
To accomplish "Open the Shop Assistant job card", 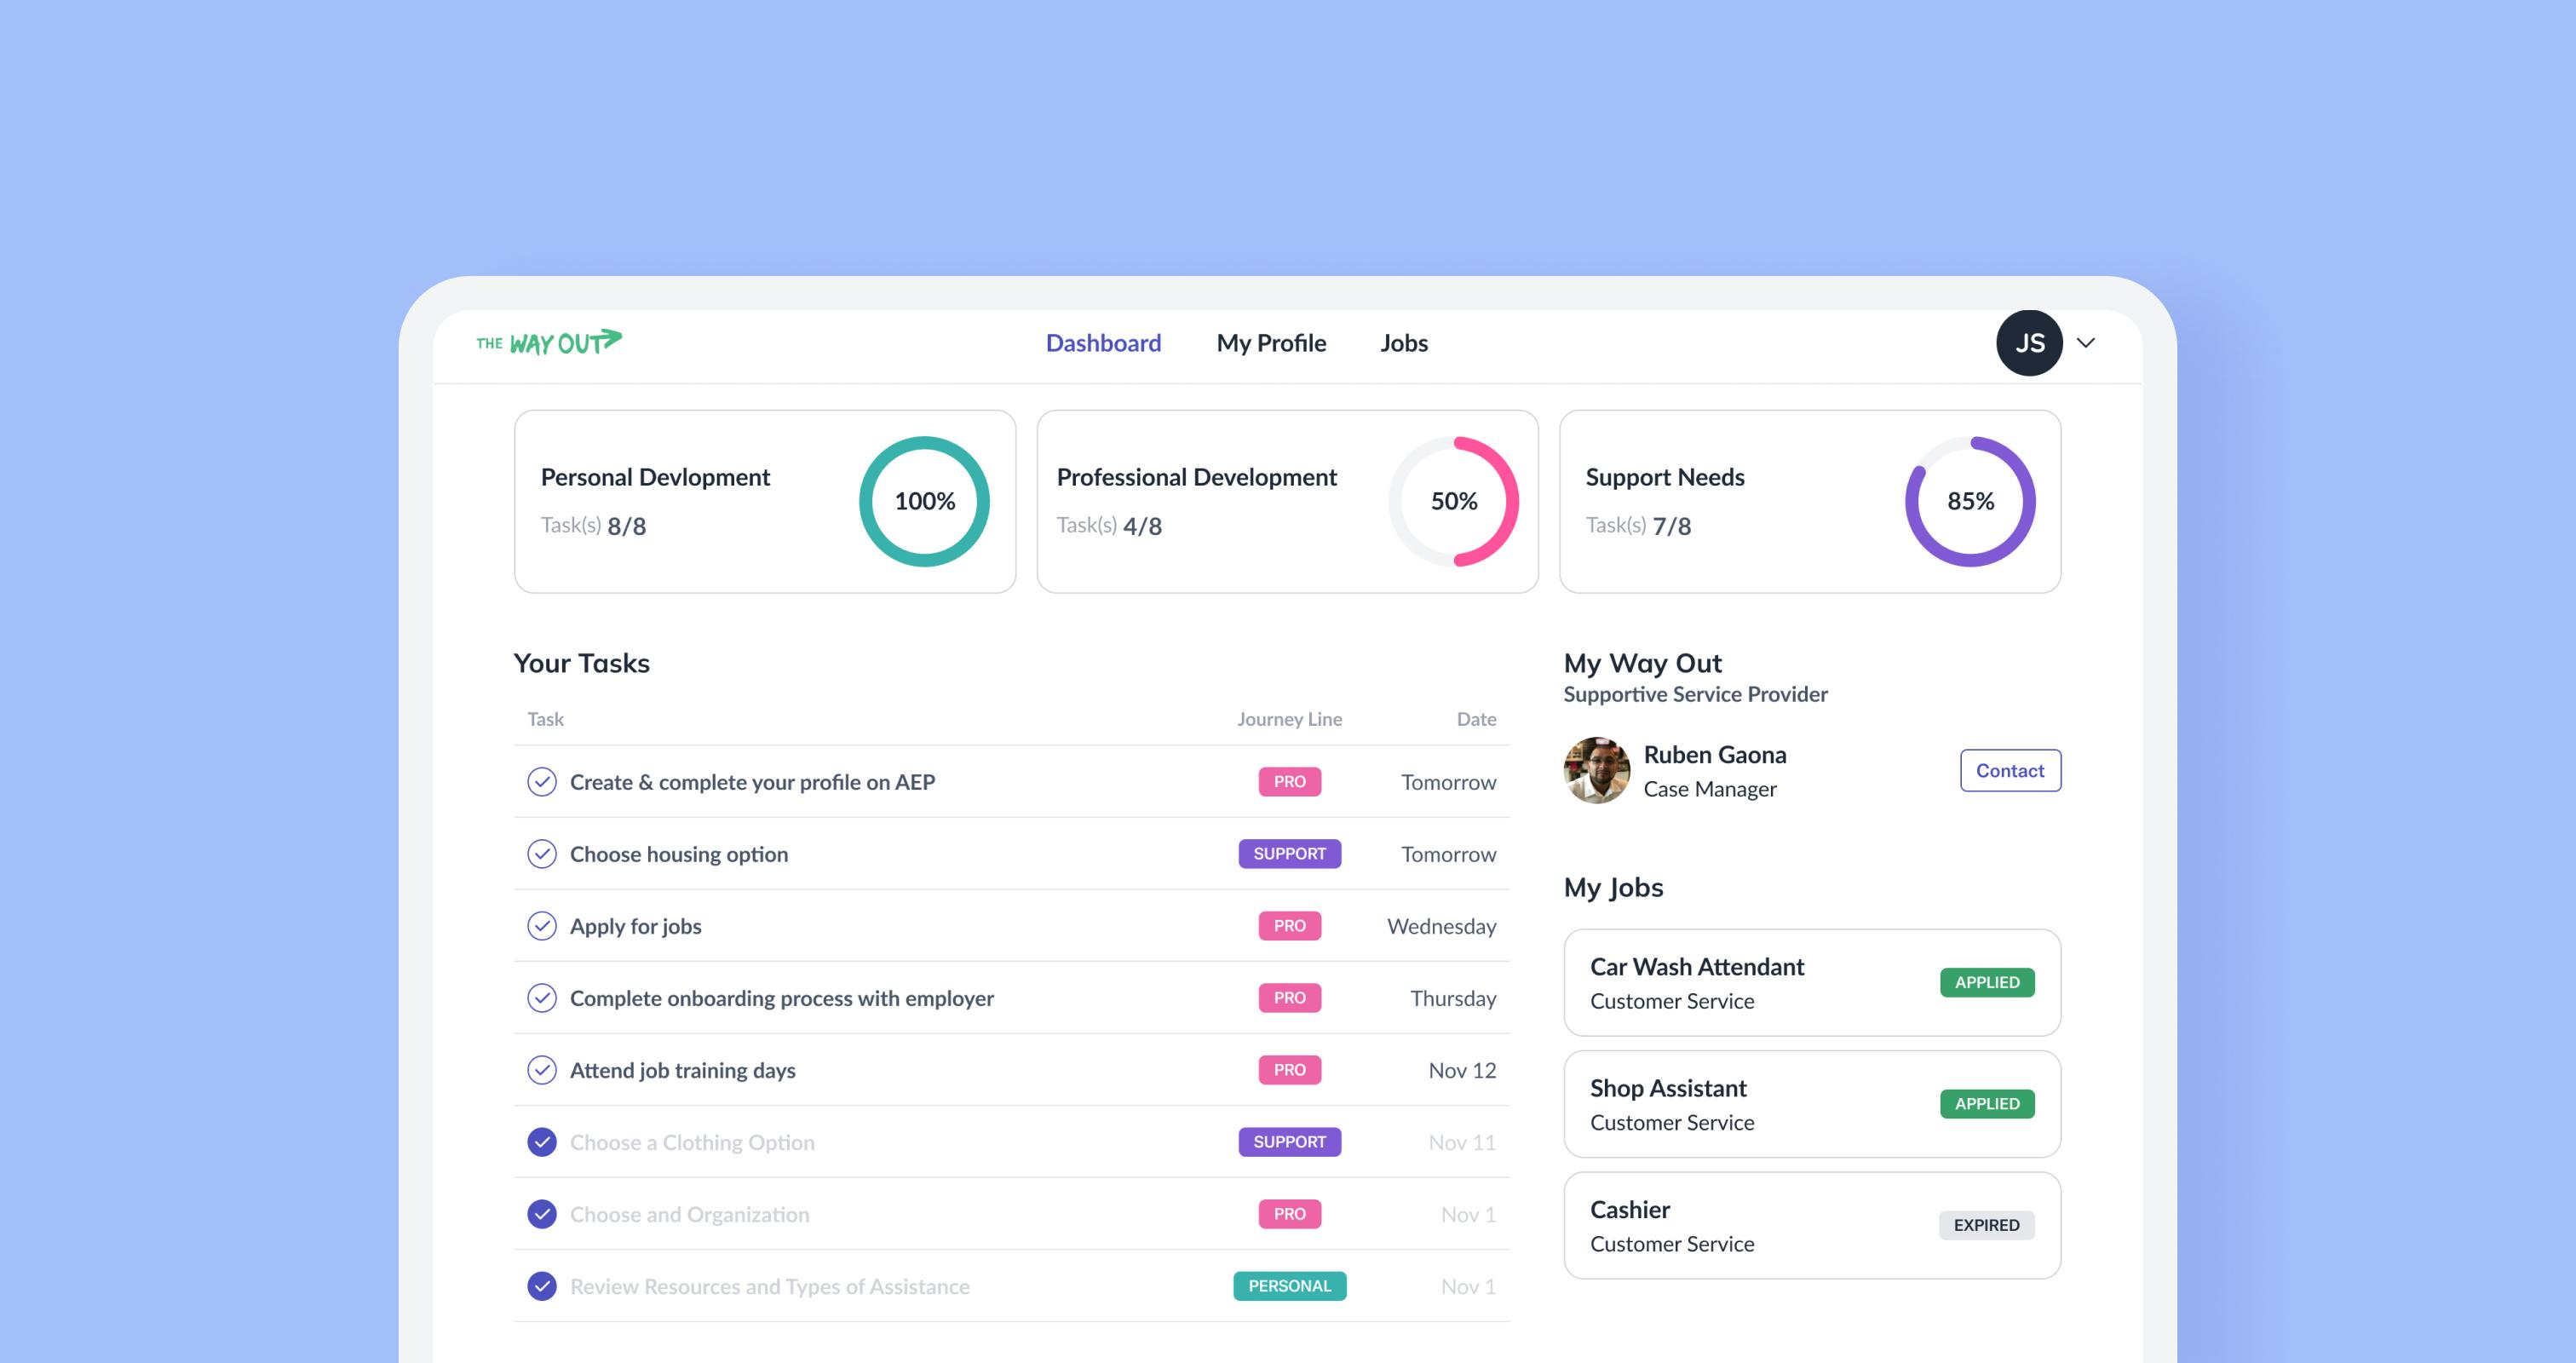I will coord(1812,1104).
